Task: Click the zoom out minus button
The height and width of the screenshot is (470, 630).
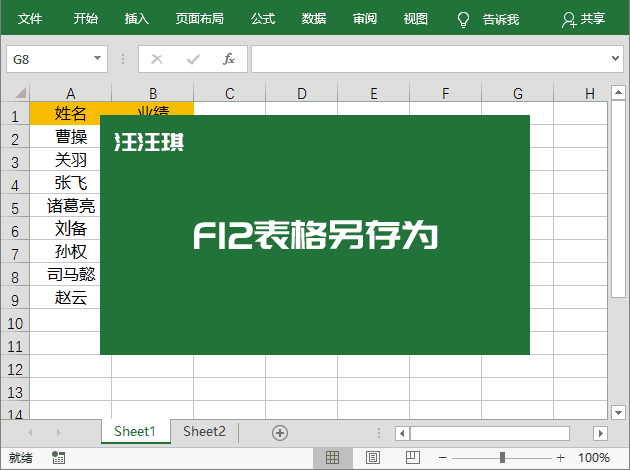Action: click(443, 458)
